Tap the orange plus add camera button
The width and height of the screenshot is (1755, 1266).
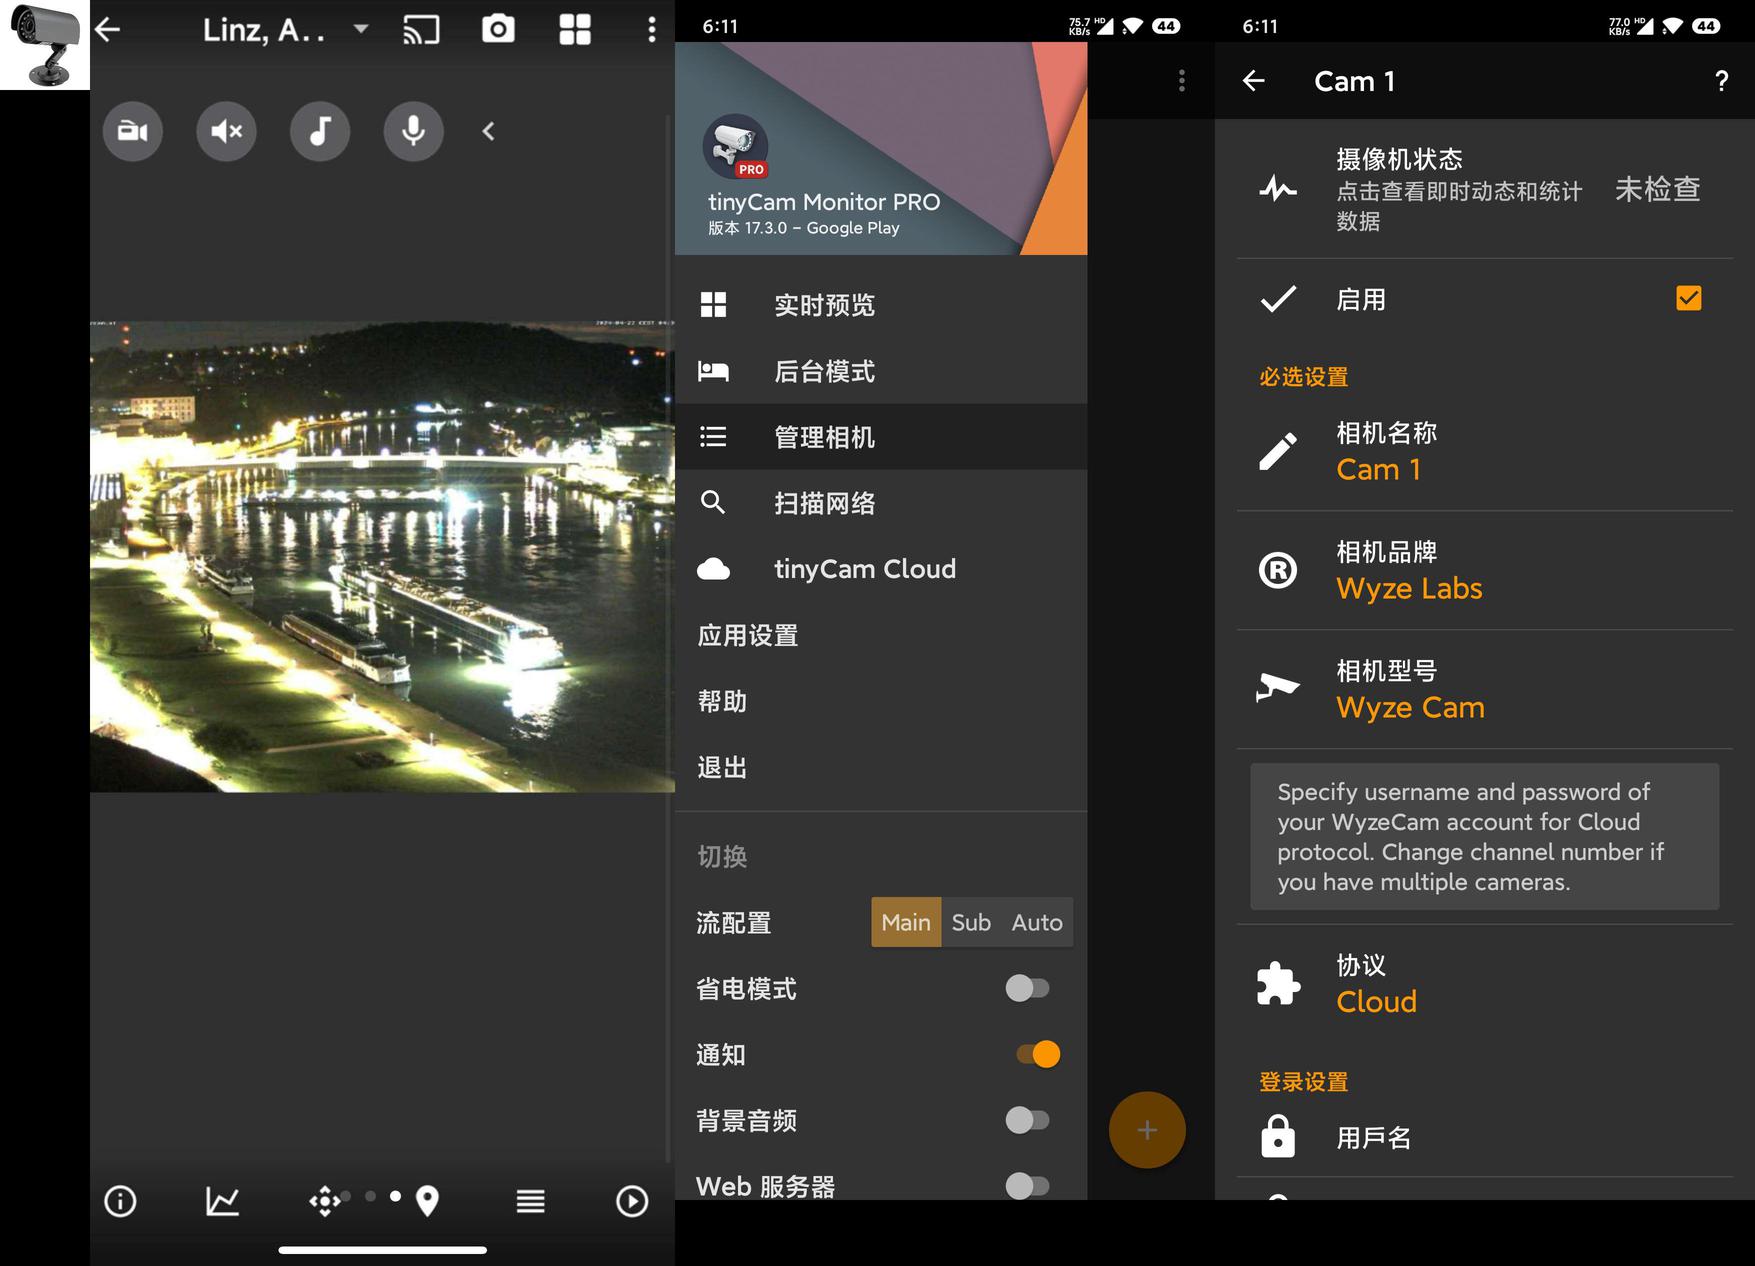(x=1147, y=1130)
